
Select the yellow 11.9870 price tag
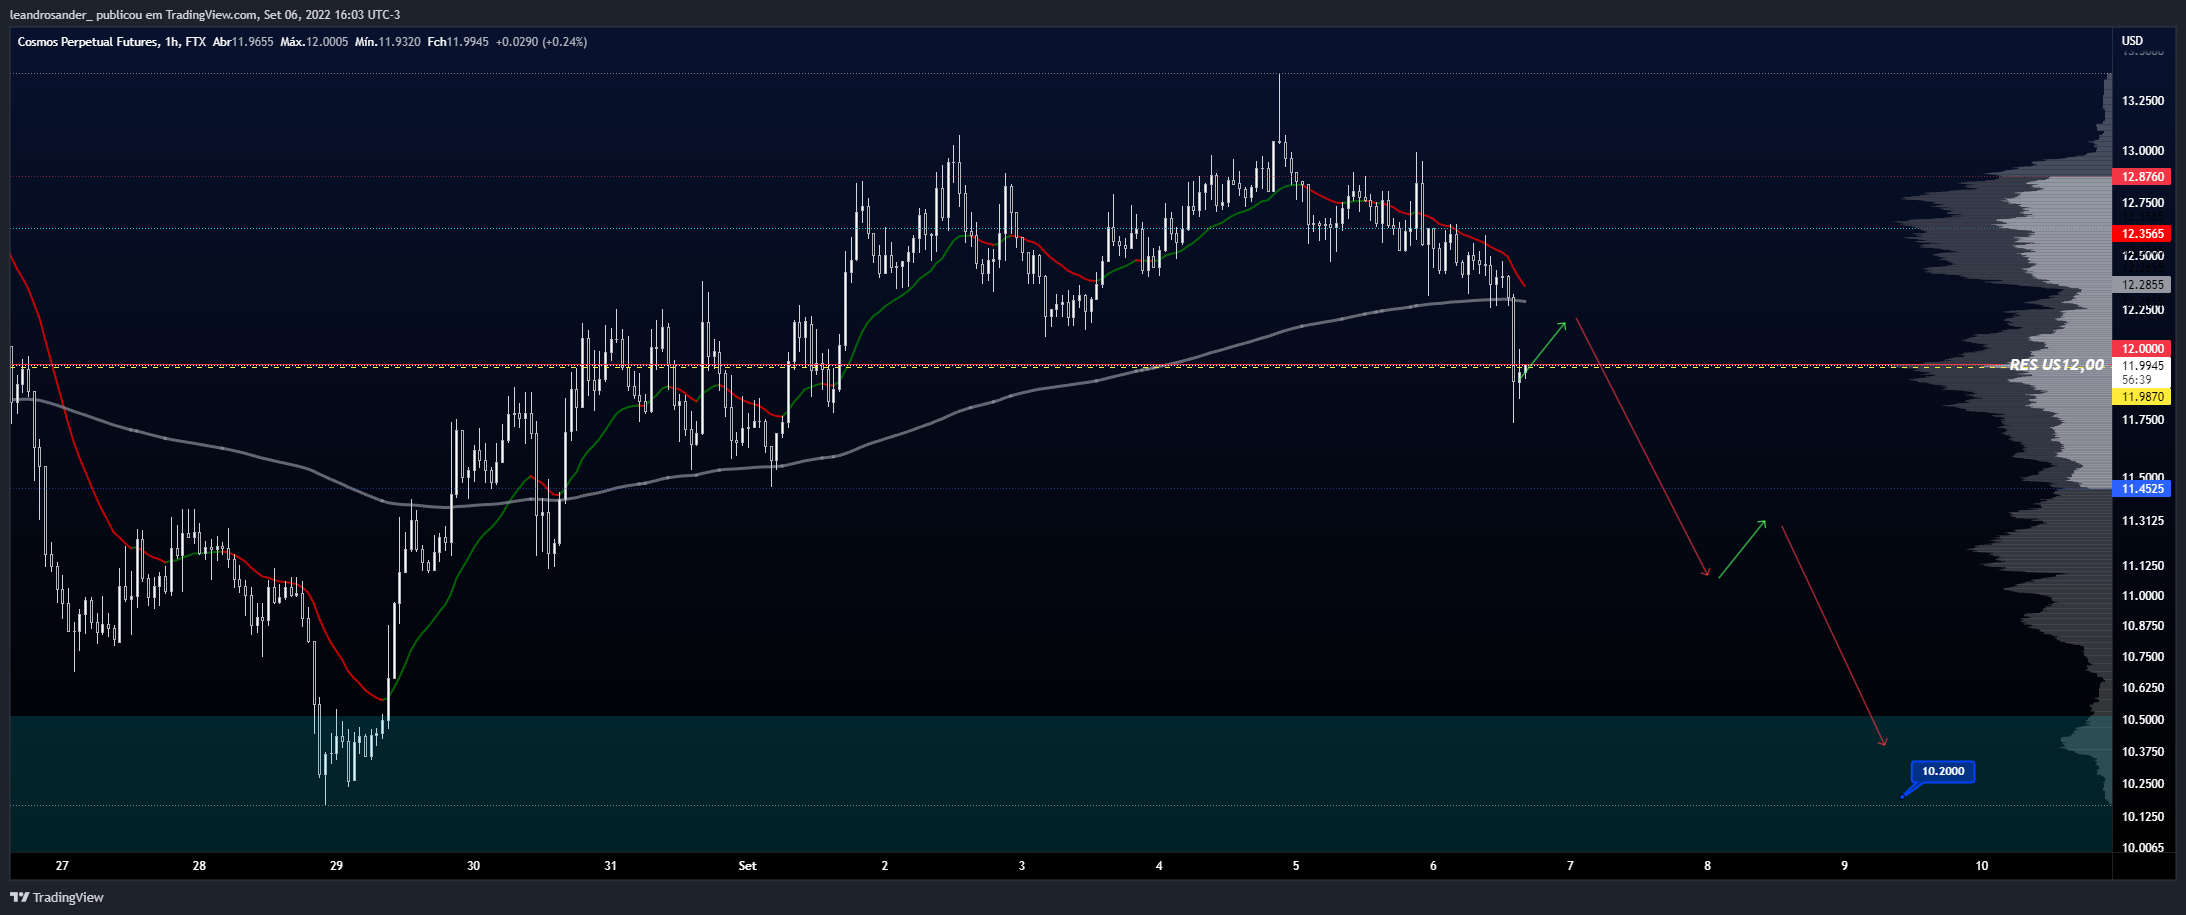(2142, 397)
